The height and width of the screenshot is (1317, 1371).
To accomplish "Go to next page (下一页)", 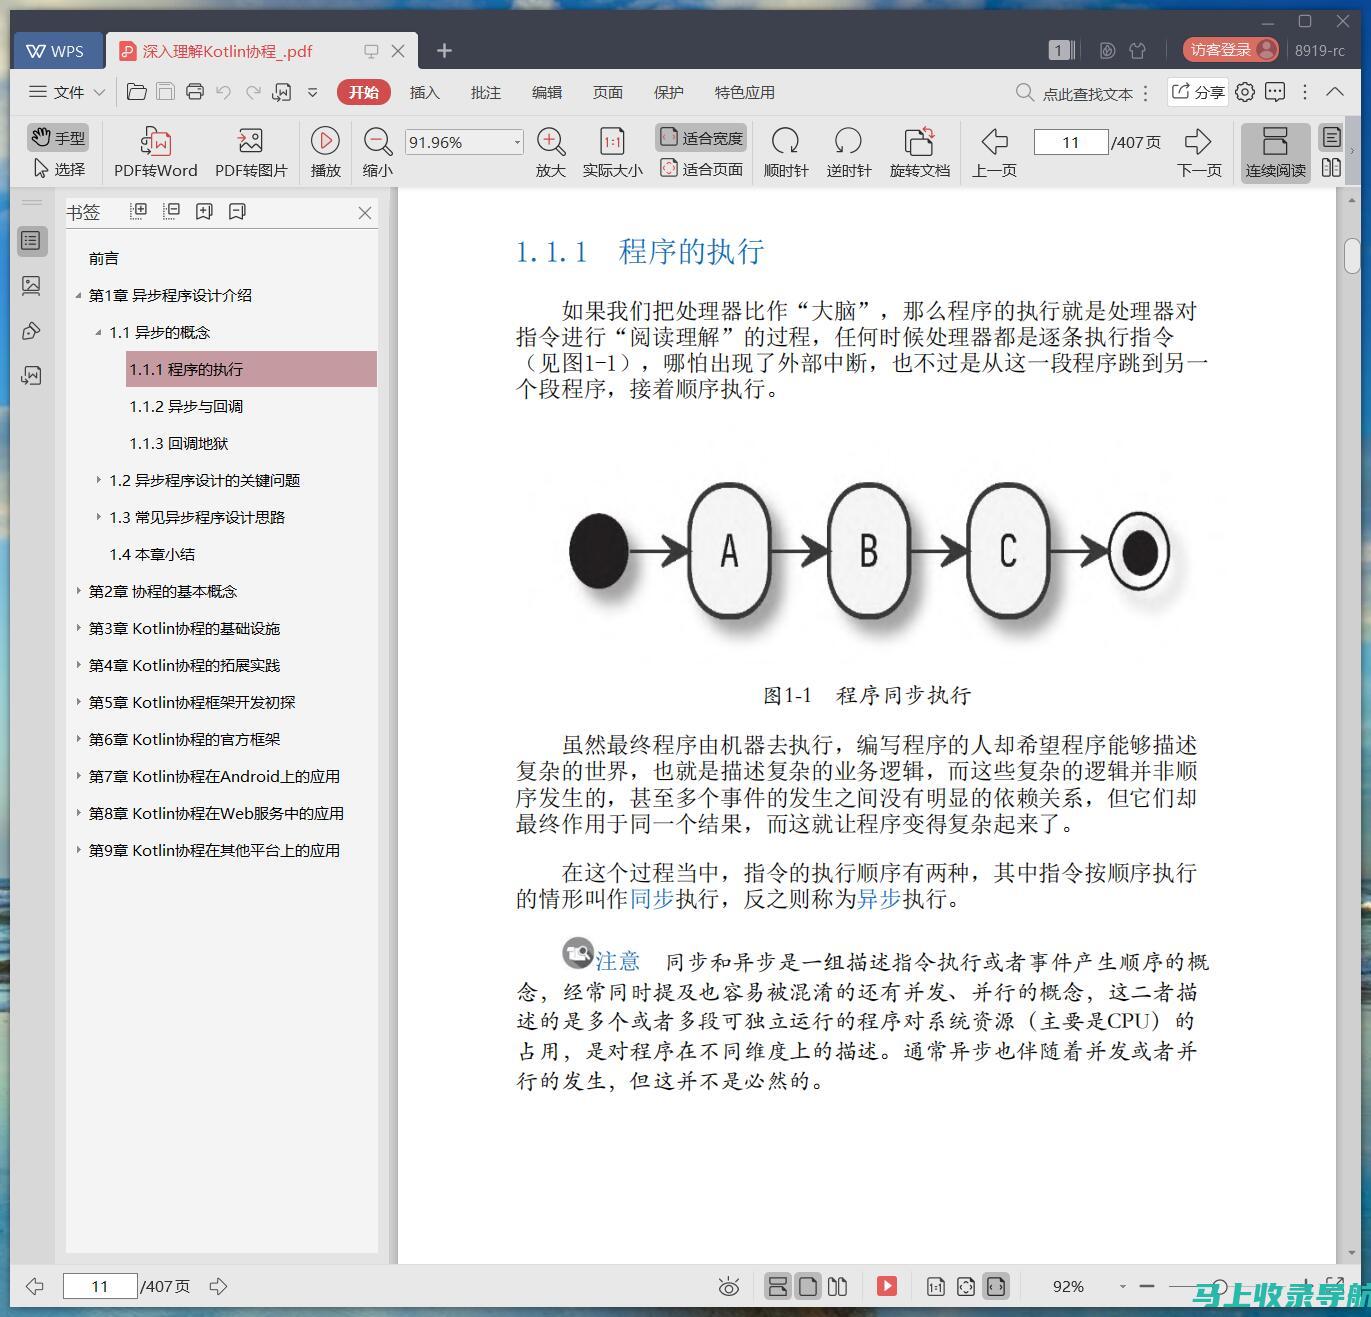I will (x=1198, y=152).
